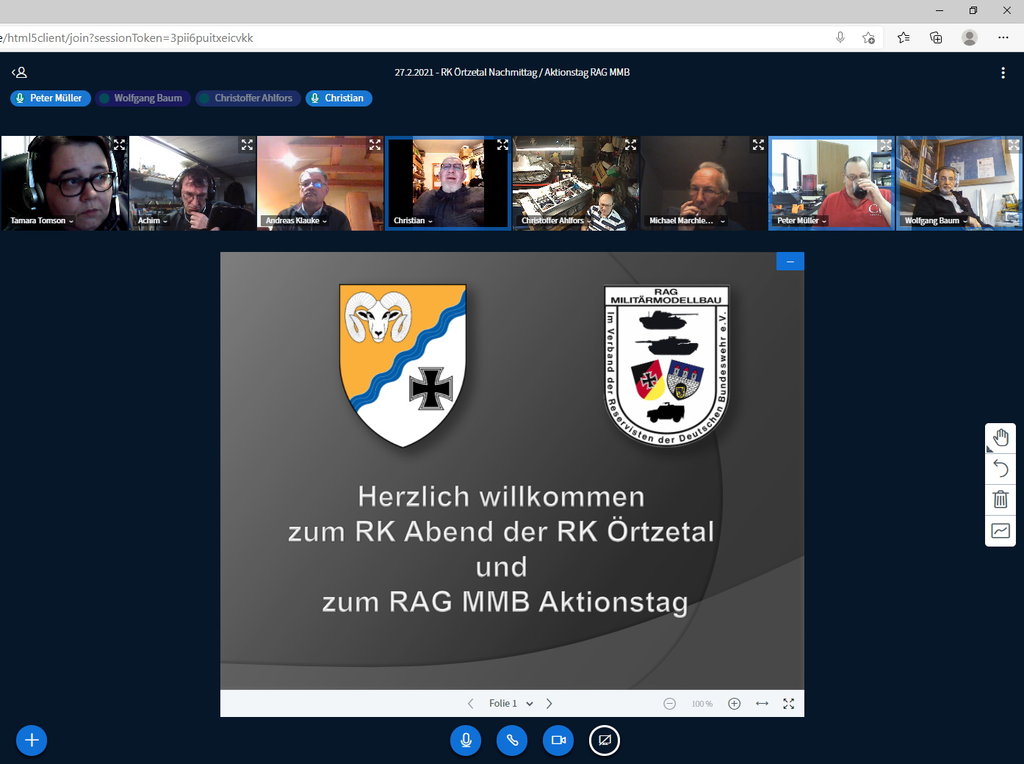Click browser microphone permission icon
The height and width of the screenshot is (764, 1024).
[840, 38]
